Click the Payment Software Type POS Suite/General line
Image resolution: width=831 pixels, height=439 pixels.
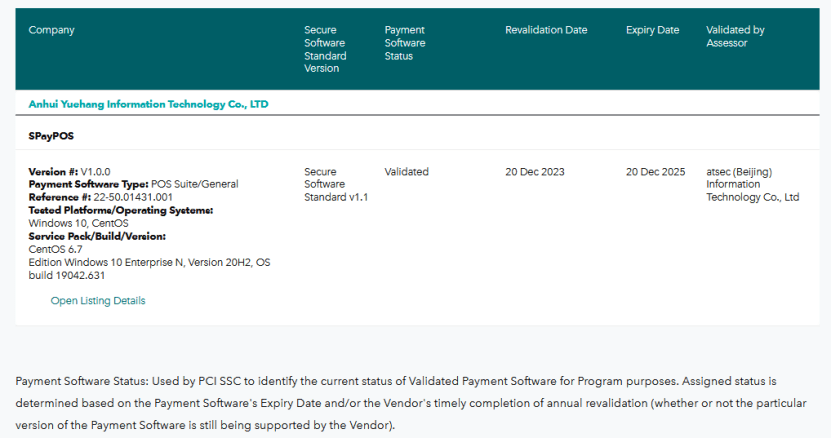pos(133,185)
